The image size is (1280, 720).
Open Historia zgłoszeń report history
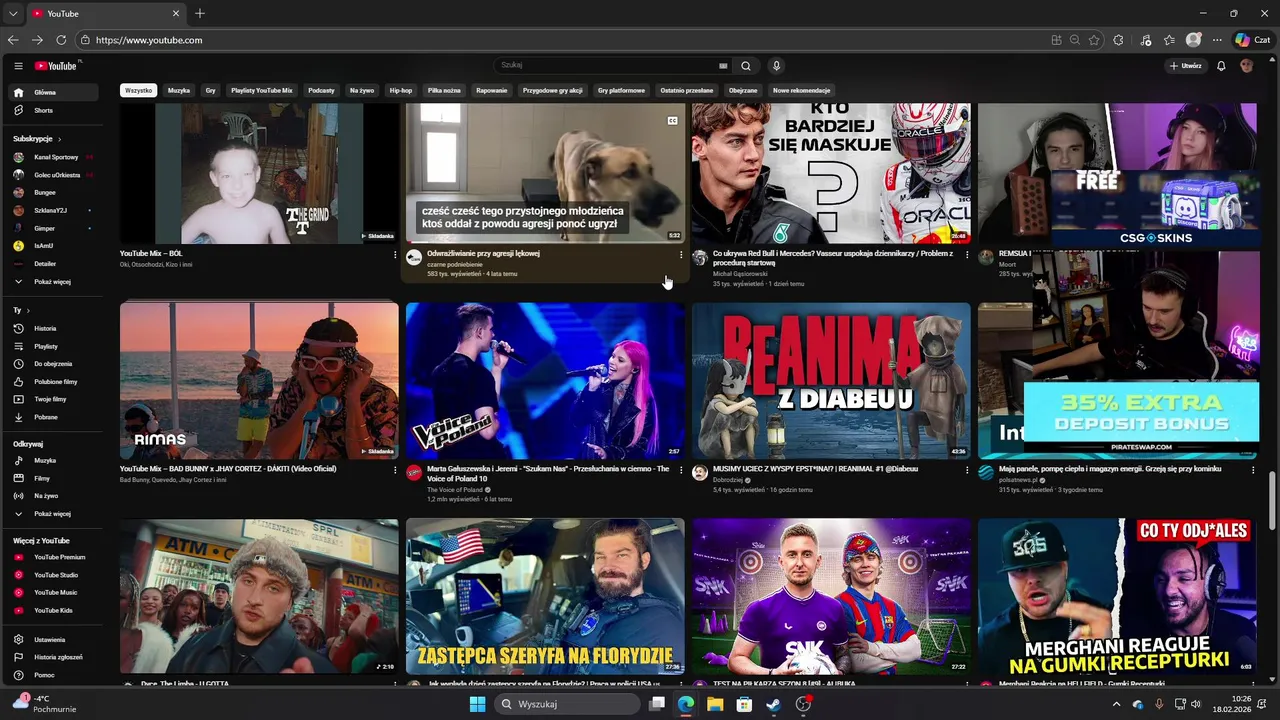coord(55,657)
